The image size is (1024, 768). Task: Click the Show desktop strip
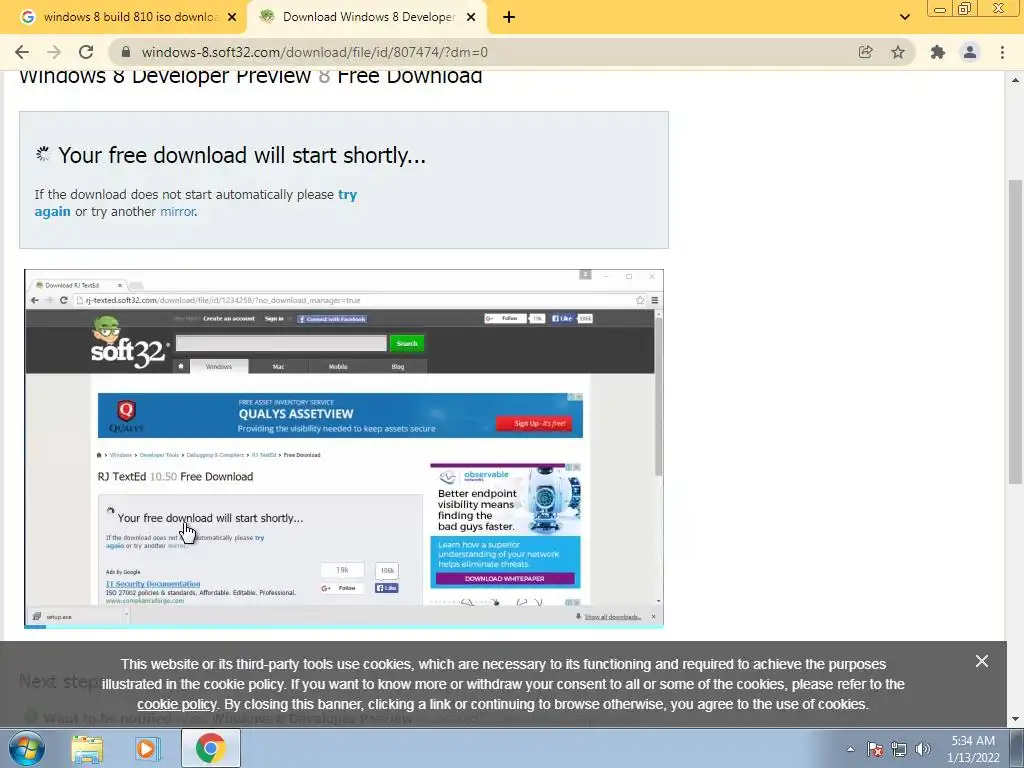point(1017,748)
